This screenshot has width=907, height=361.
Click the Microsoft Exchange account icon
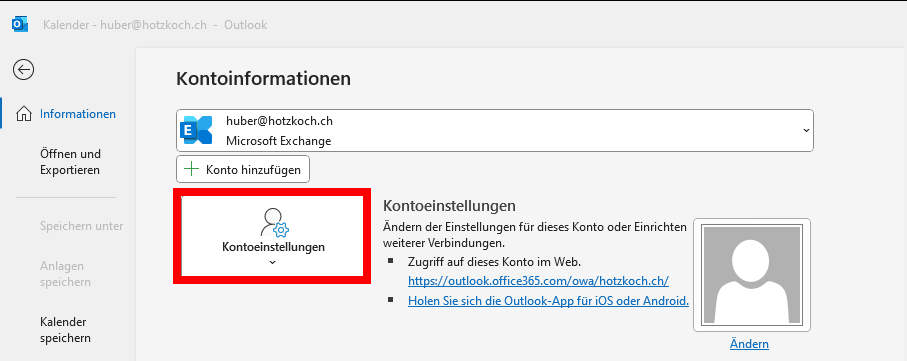point(196,131)
